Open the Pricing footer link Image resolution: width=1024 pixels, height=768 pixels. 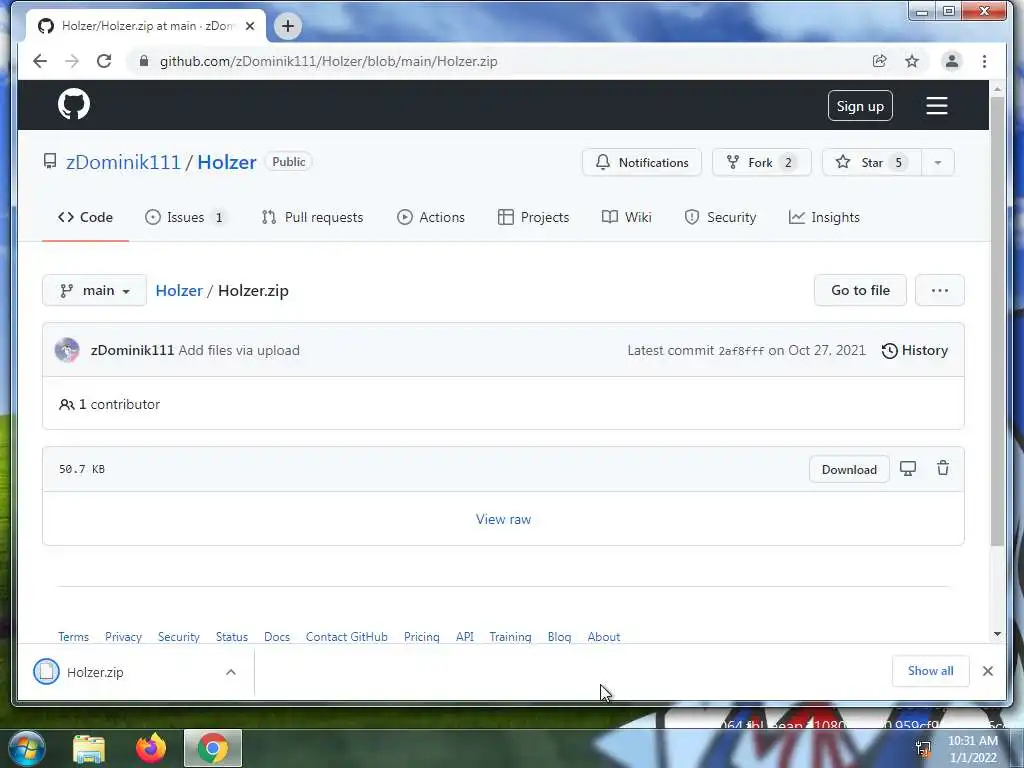(x=422, y=637)
